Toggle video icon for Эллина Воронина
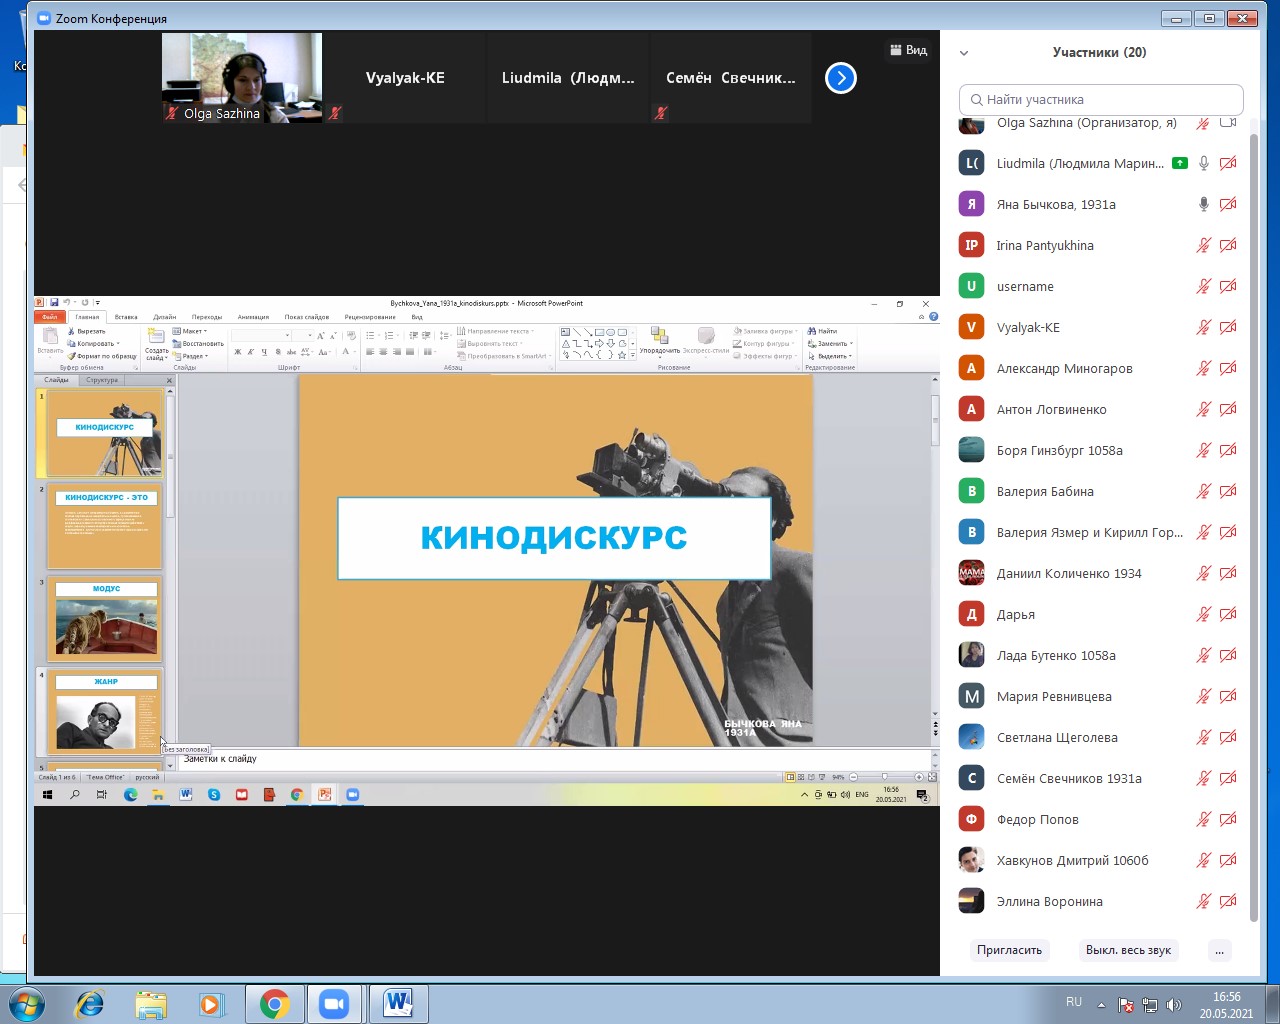The image size is (1280, 1024). (1228, 901)
